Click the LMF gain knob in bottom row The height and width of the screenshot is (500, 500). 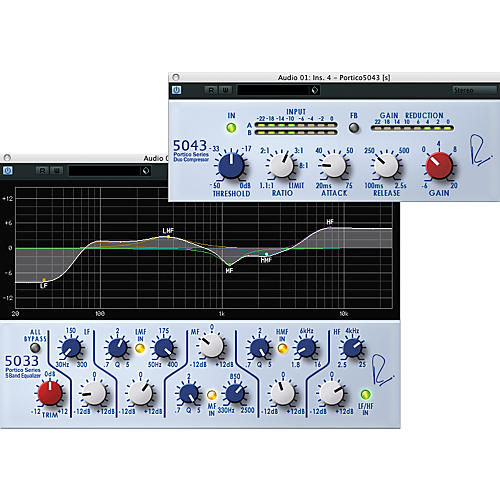click(x=140, y=394)
